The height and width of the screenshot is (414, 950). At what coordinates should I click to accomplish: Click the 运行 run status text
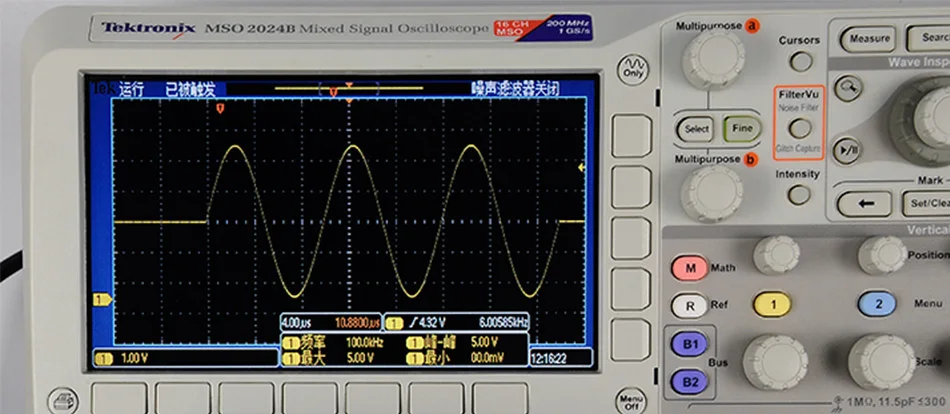131,90
